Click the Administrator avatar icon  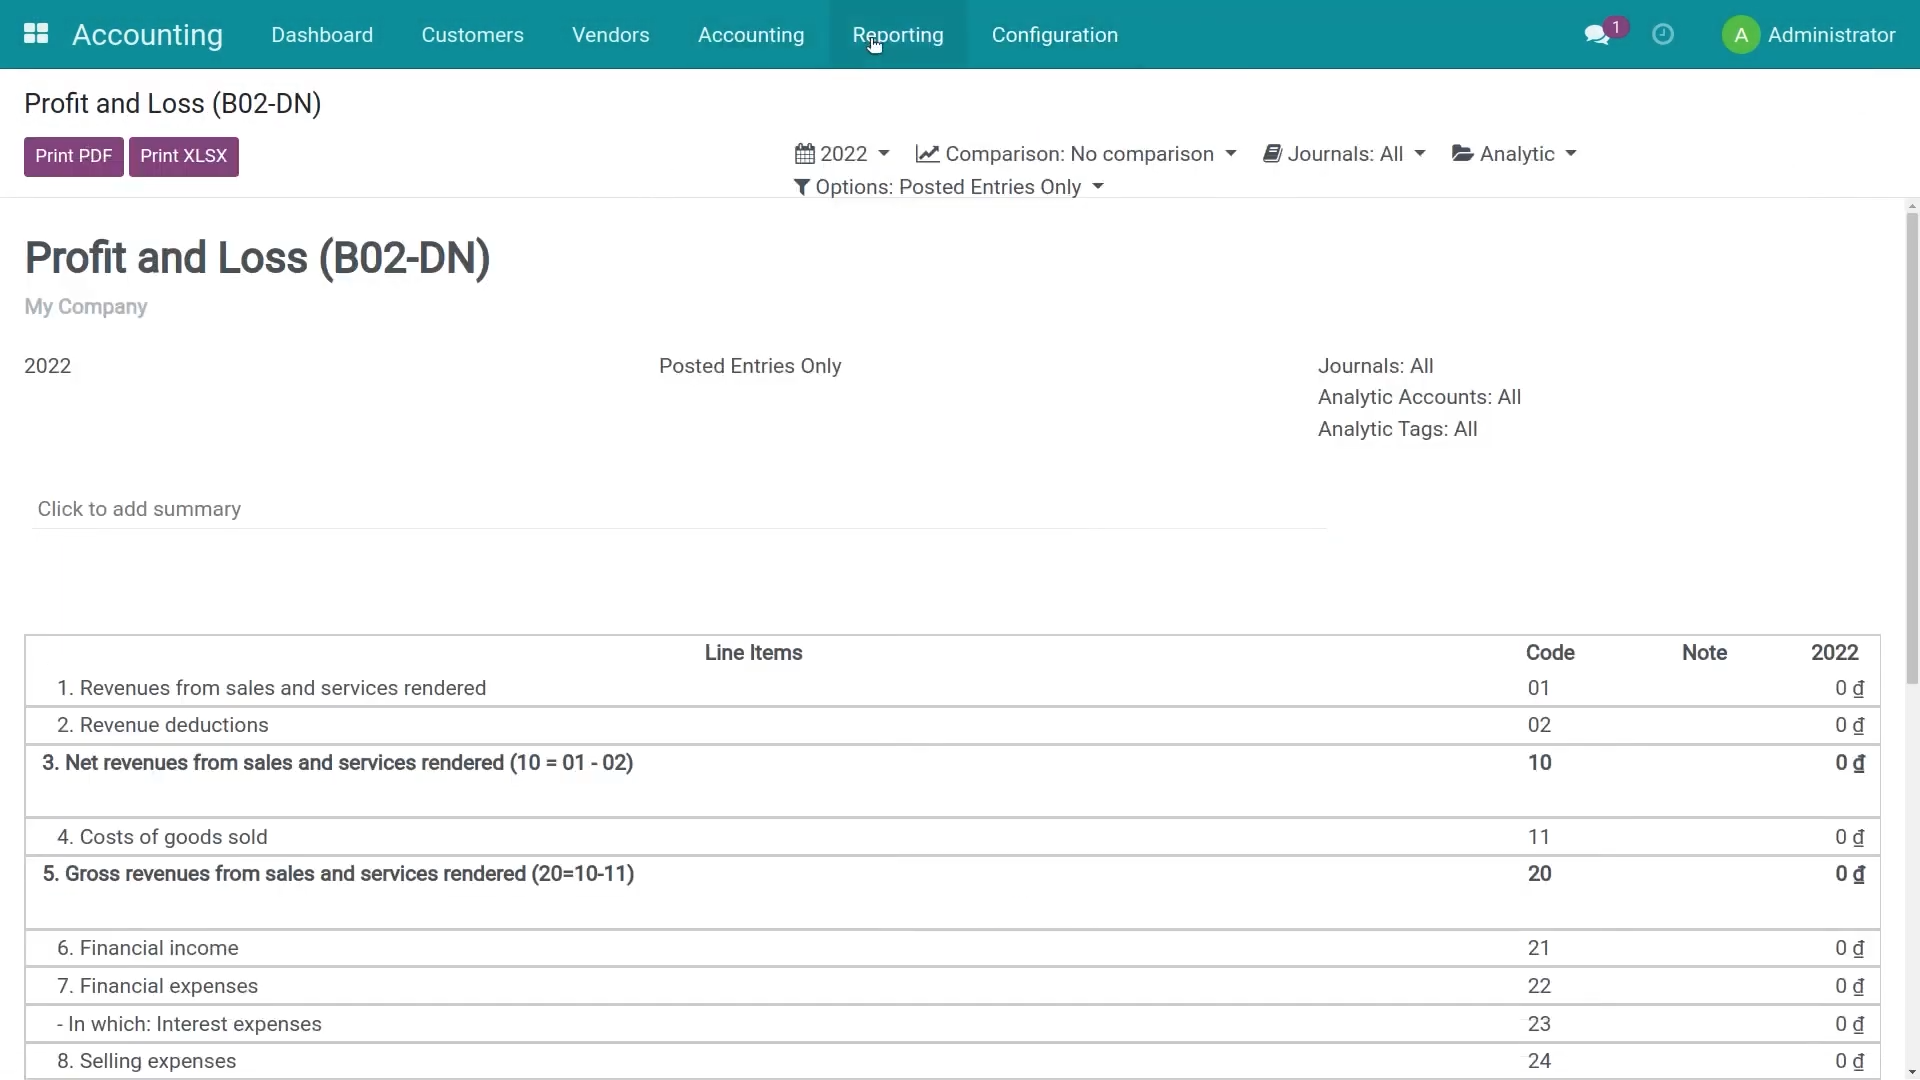(x=1741, y=35)
